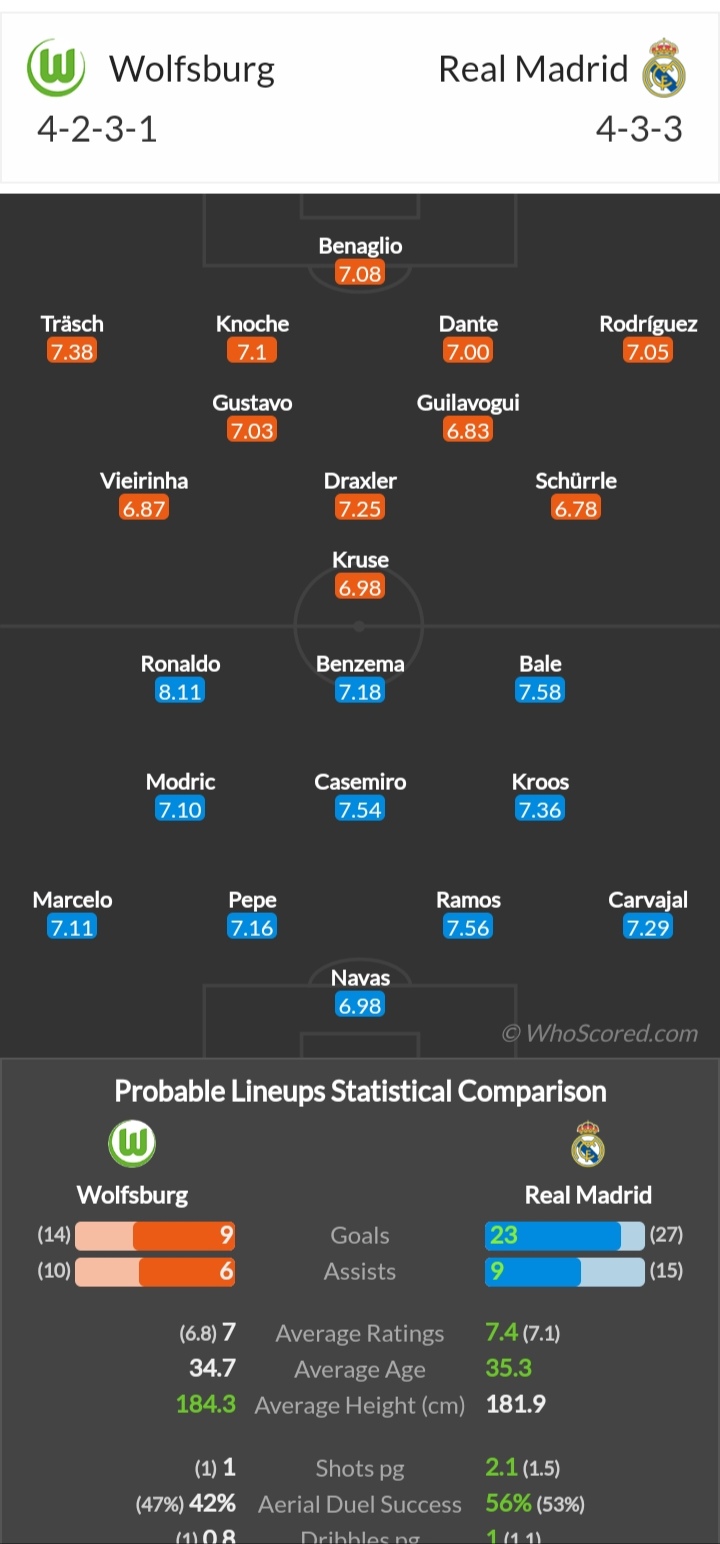Image resolution: width=720 pixels, height=1544 pixels.
Task: Click the Wolfsburg logo in the statistical comparison
Action: tap(132, 1144)
